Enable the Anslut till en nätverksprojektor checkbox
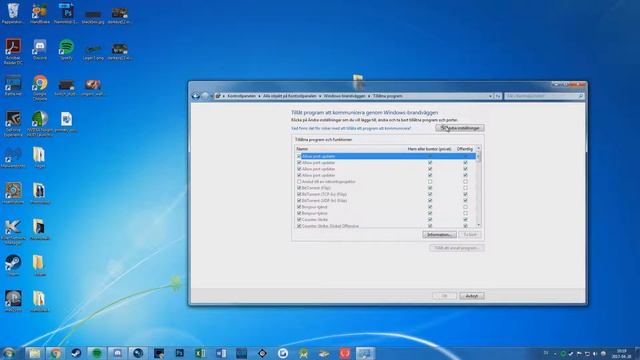Viewport: 640px width, 360px height. tap(299, 182)
